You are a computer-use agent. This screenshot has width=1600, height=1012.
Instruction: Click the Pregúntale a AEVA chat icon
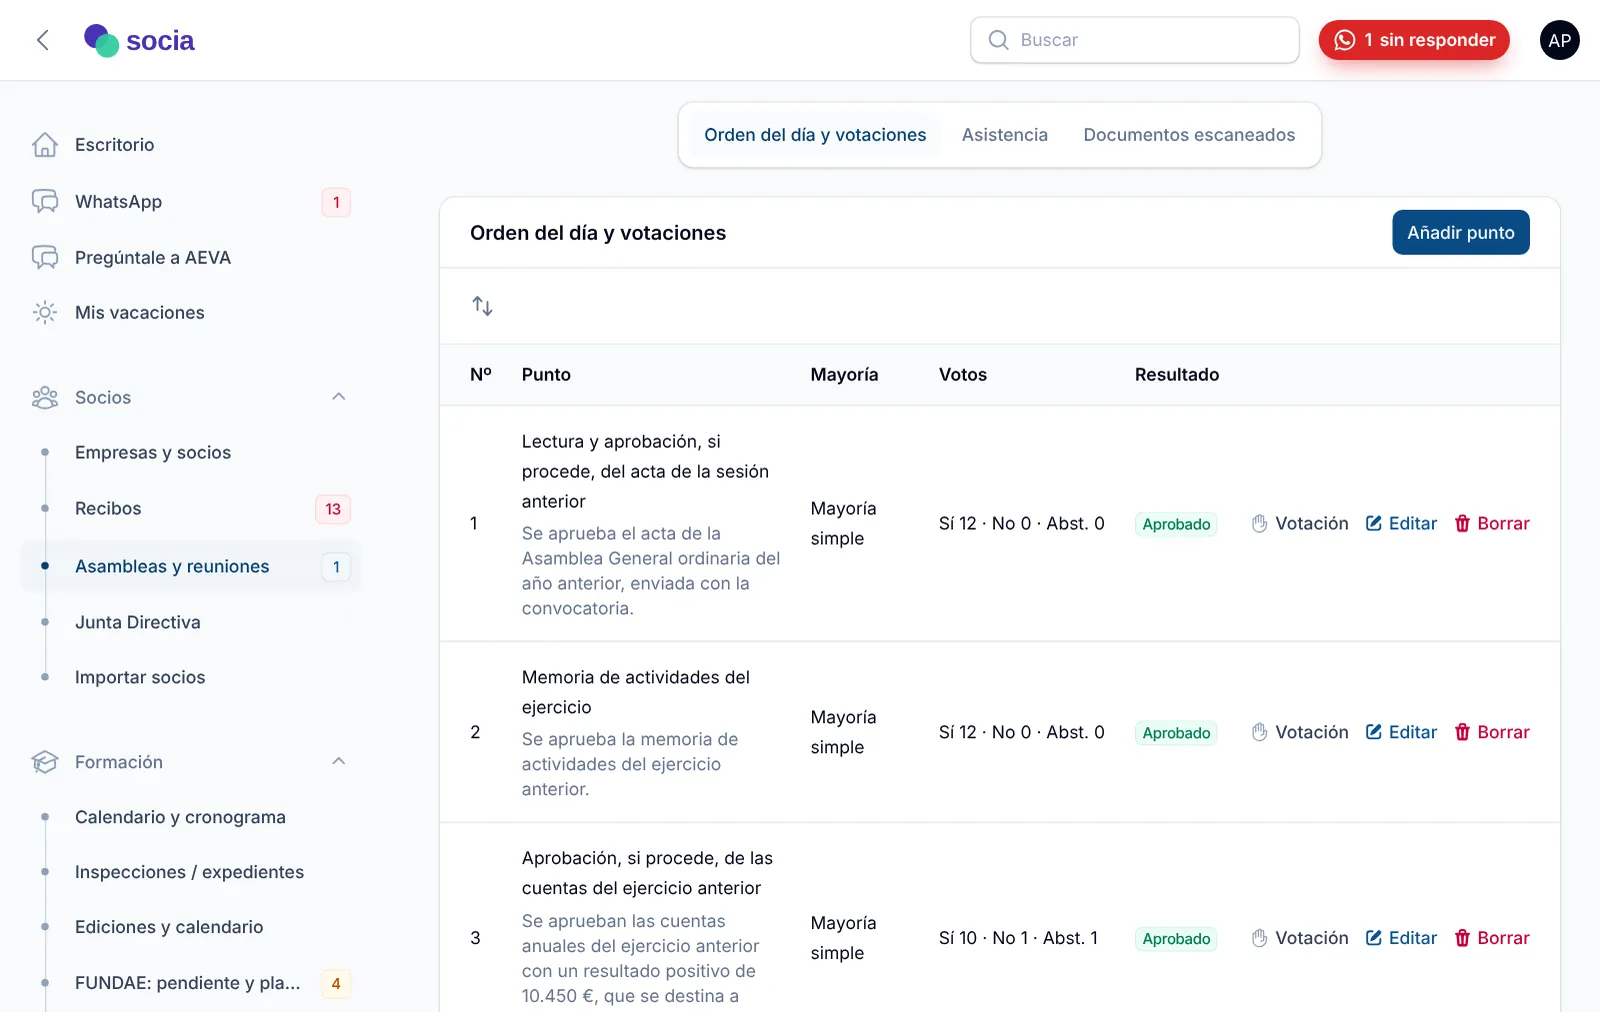click(45, 258)
